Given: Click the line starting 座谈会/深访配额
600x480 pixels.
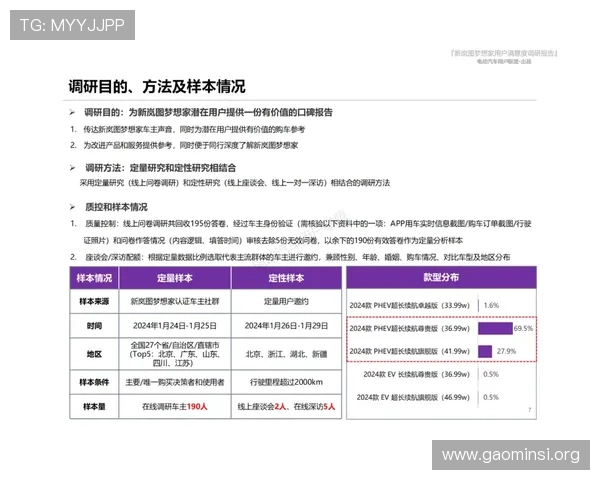Looking at the screenshot, I should pyautogui.click(x=298, y=257).
